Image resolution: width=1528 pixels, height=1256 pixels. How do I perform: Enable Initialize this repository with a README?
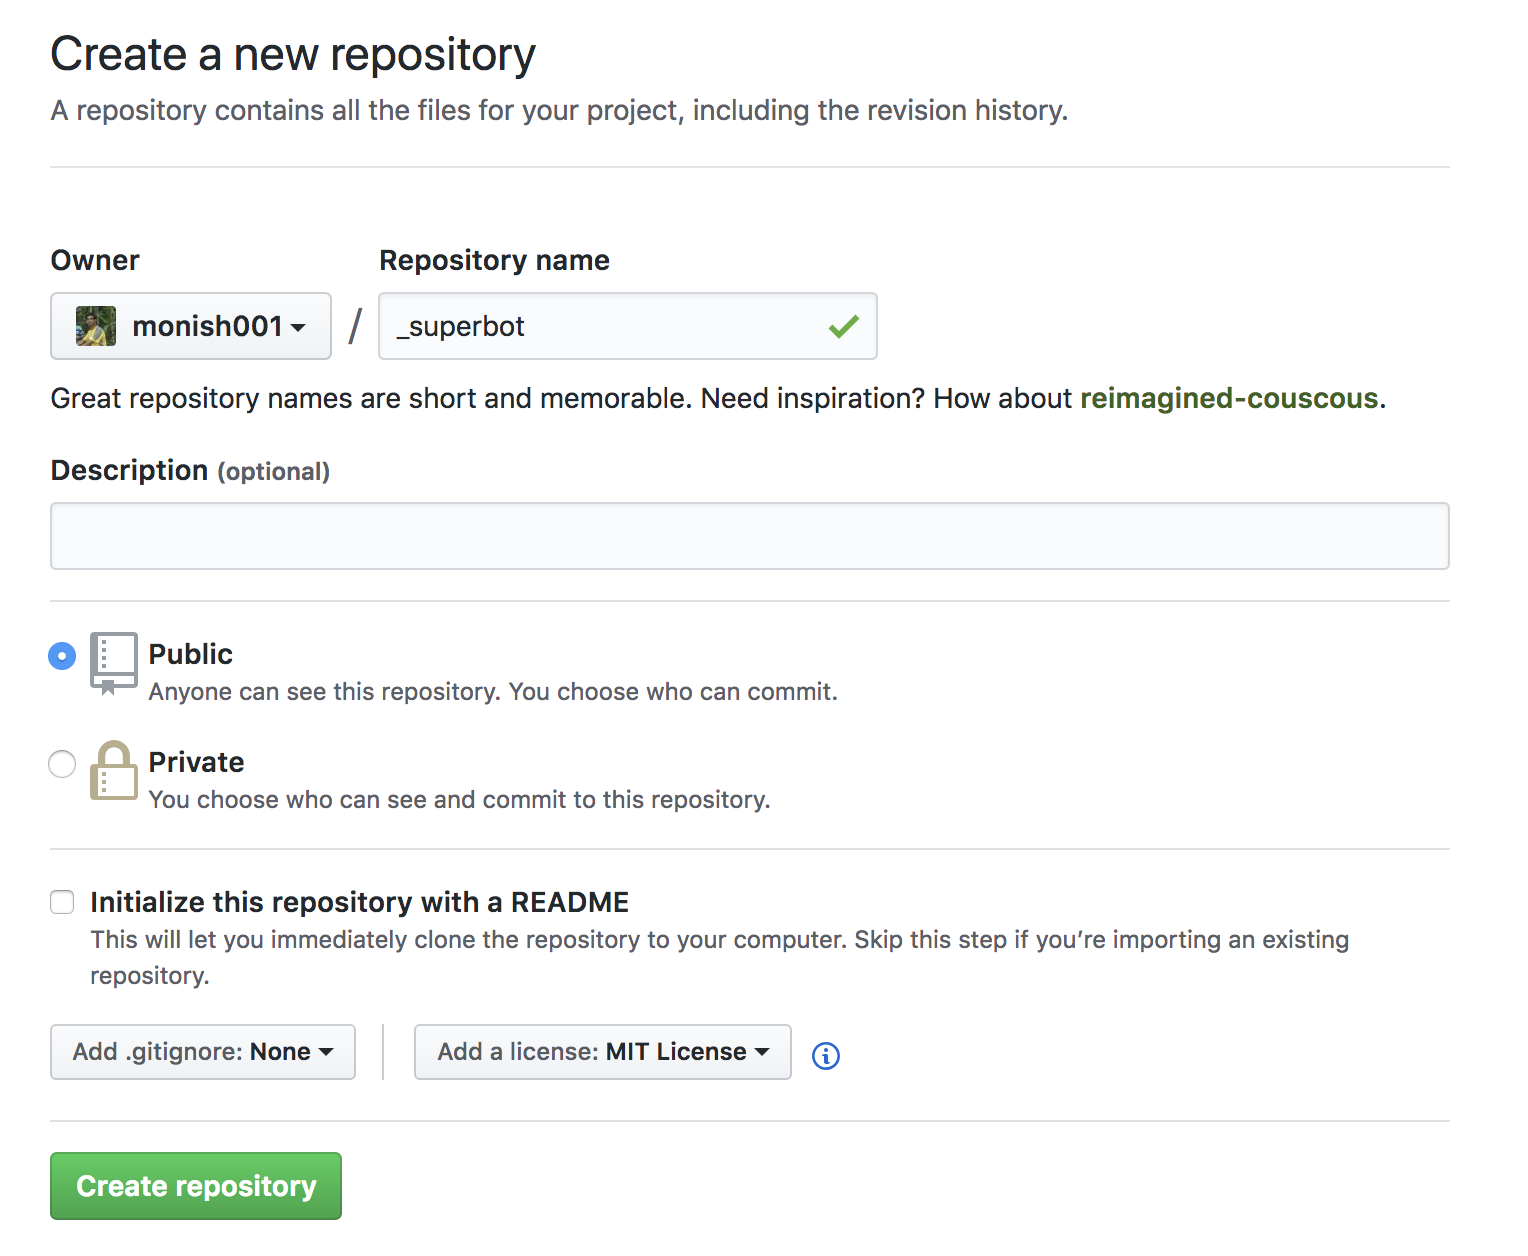[61, 901]
